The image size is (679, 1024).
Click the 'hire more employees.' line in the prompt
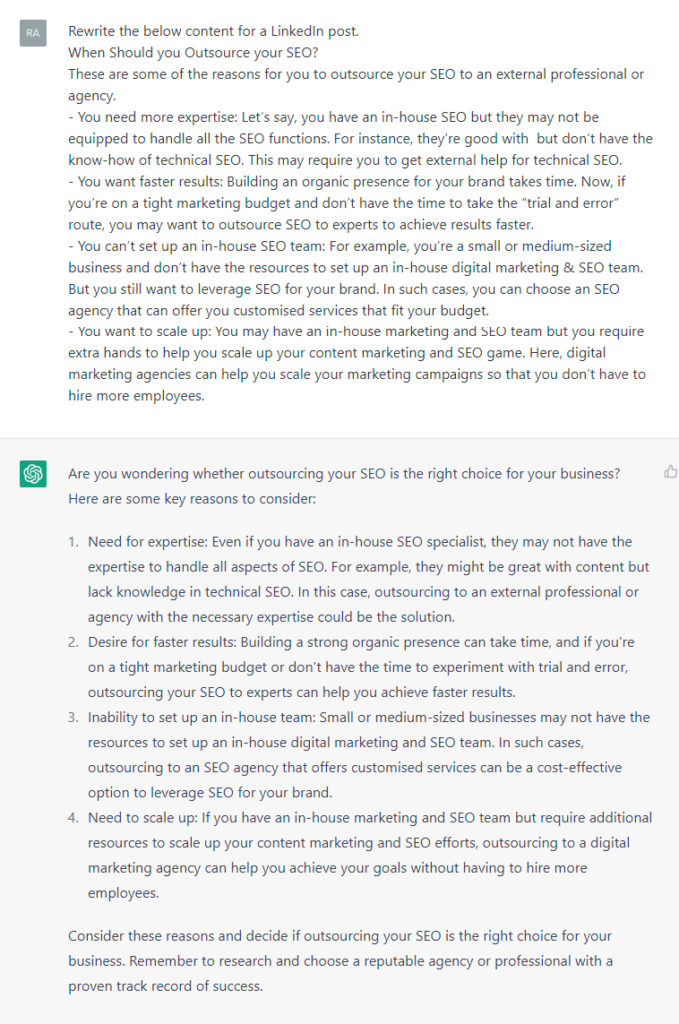[x=136, y=396]
